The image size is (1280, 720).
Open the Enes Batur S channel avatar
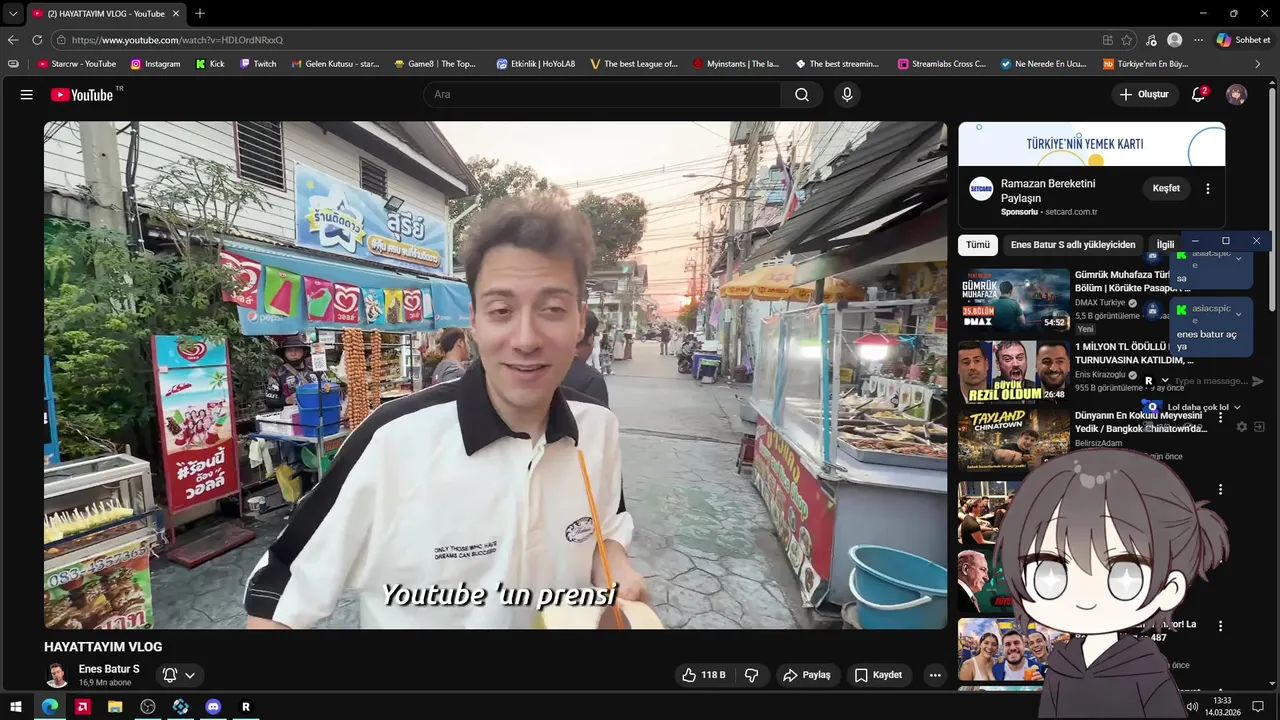click(57, 675)
